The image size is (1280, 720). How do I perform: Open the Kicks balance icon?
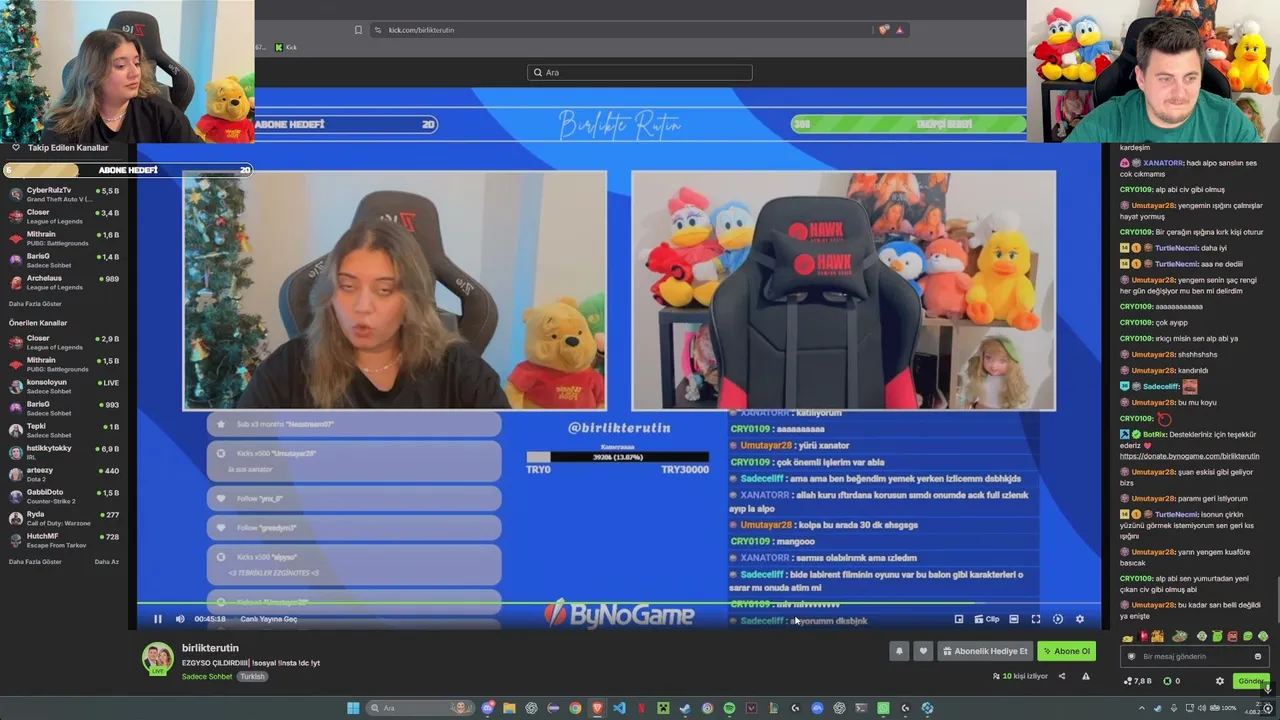point(1167,681)
